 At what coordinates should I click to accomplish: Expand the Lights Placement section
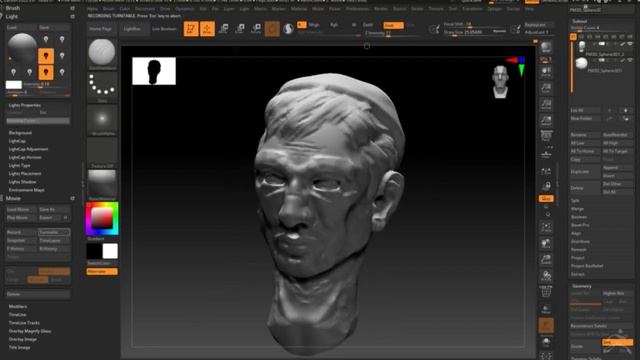pyautogui.click(x=25, y=174)
